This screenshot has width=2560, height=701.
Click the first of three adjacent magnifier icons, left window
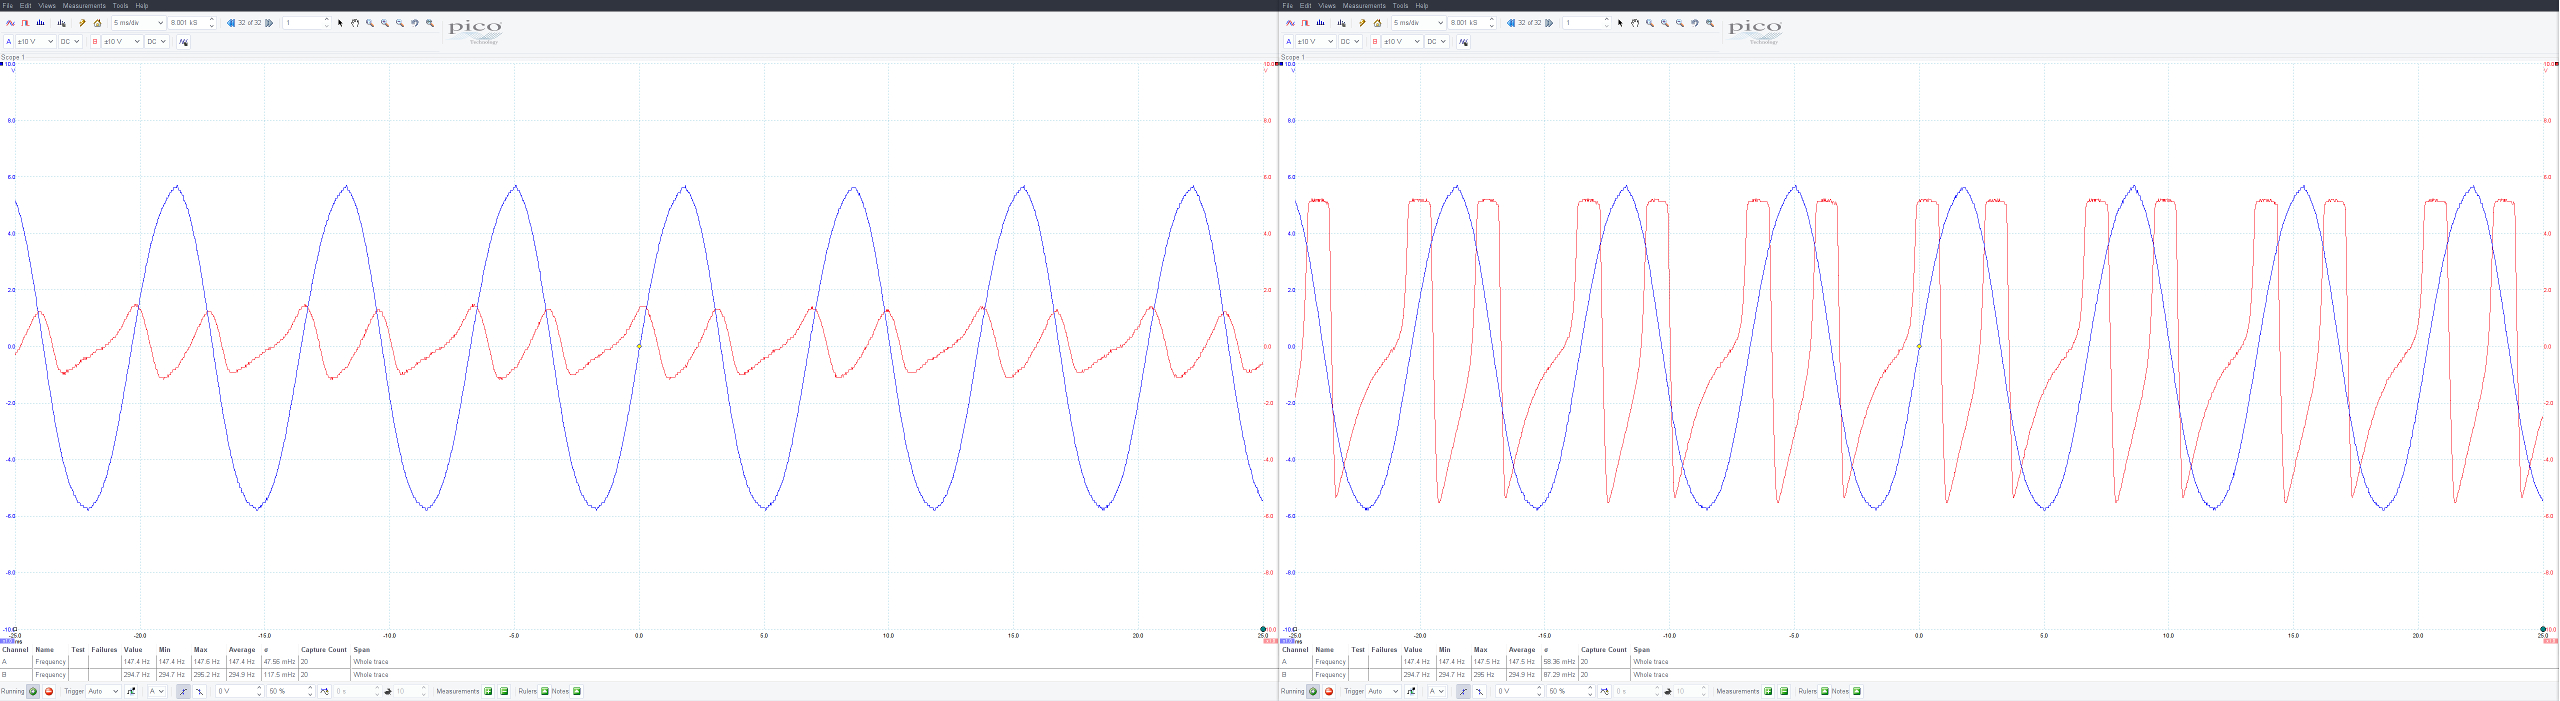tap(370, 23)
